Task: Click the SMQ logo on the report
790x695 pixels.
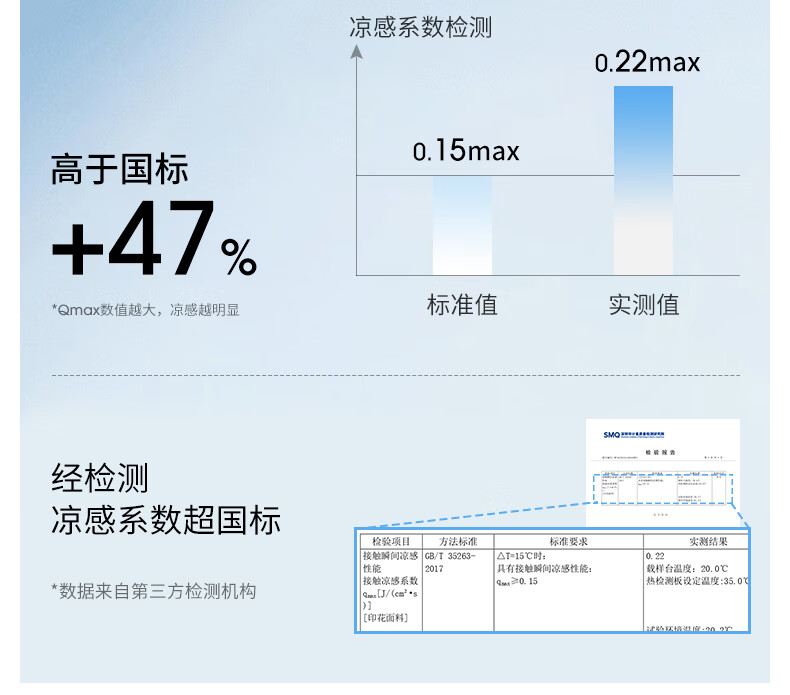Action: tap(612, 434)
